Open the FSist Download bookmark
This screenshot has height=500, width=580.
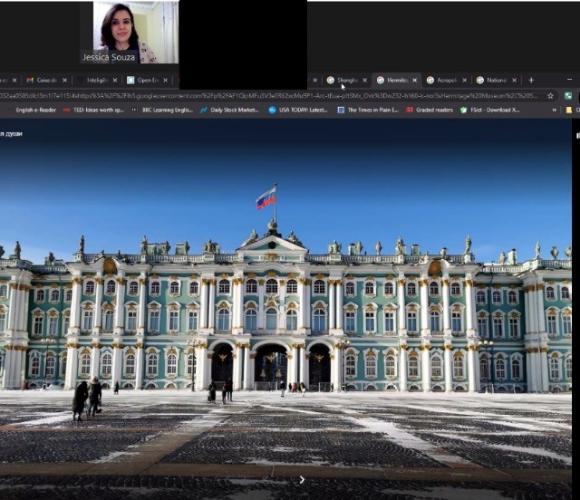point(490,110)
